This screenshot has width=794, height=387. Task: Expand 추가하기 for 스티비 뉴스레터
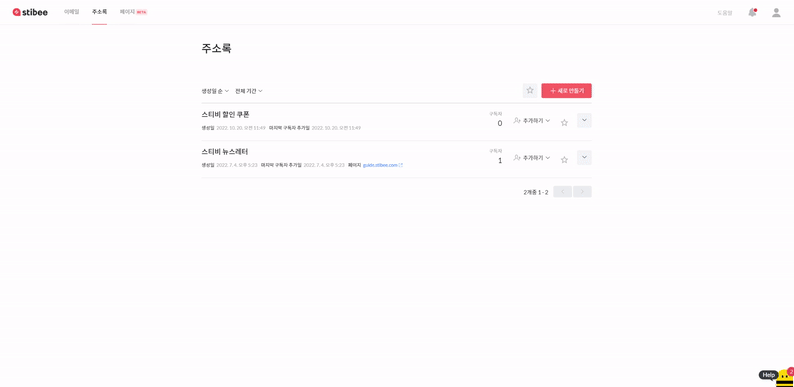(x=532, y=158)
